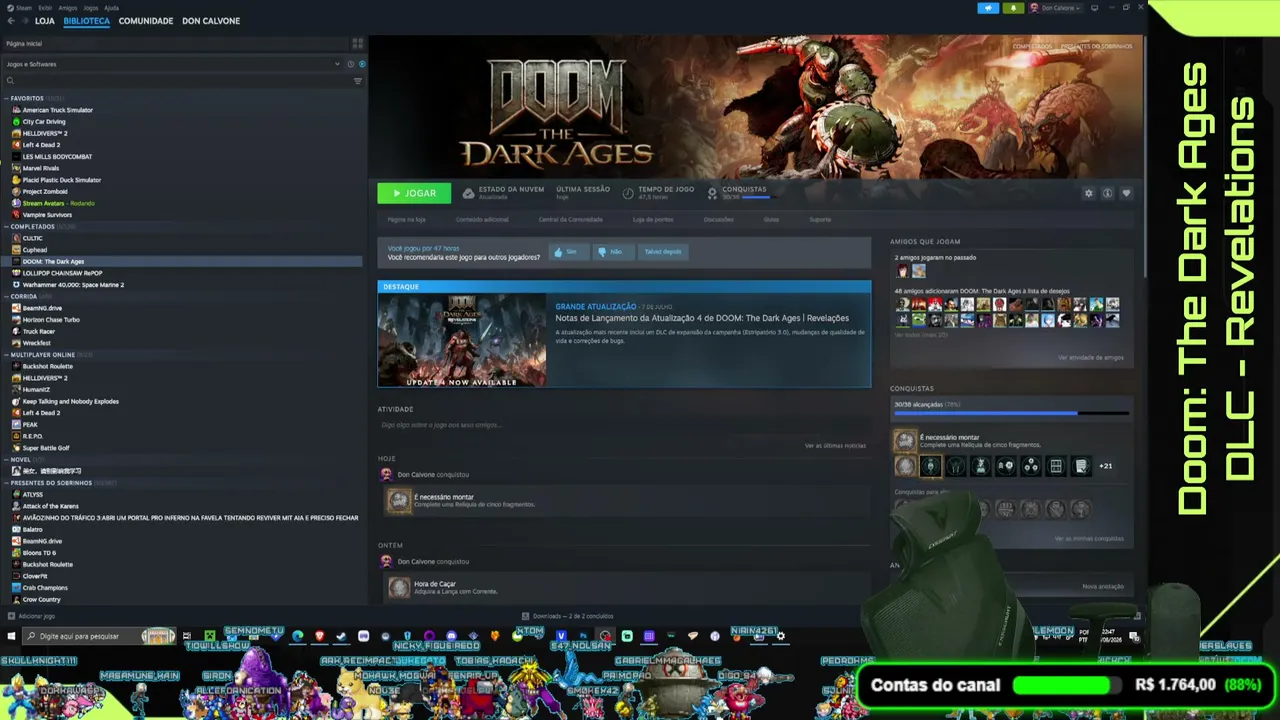Select Warhammer 40,000: Space Marine 2
1280x720 pixels.
tap(73, 285)
